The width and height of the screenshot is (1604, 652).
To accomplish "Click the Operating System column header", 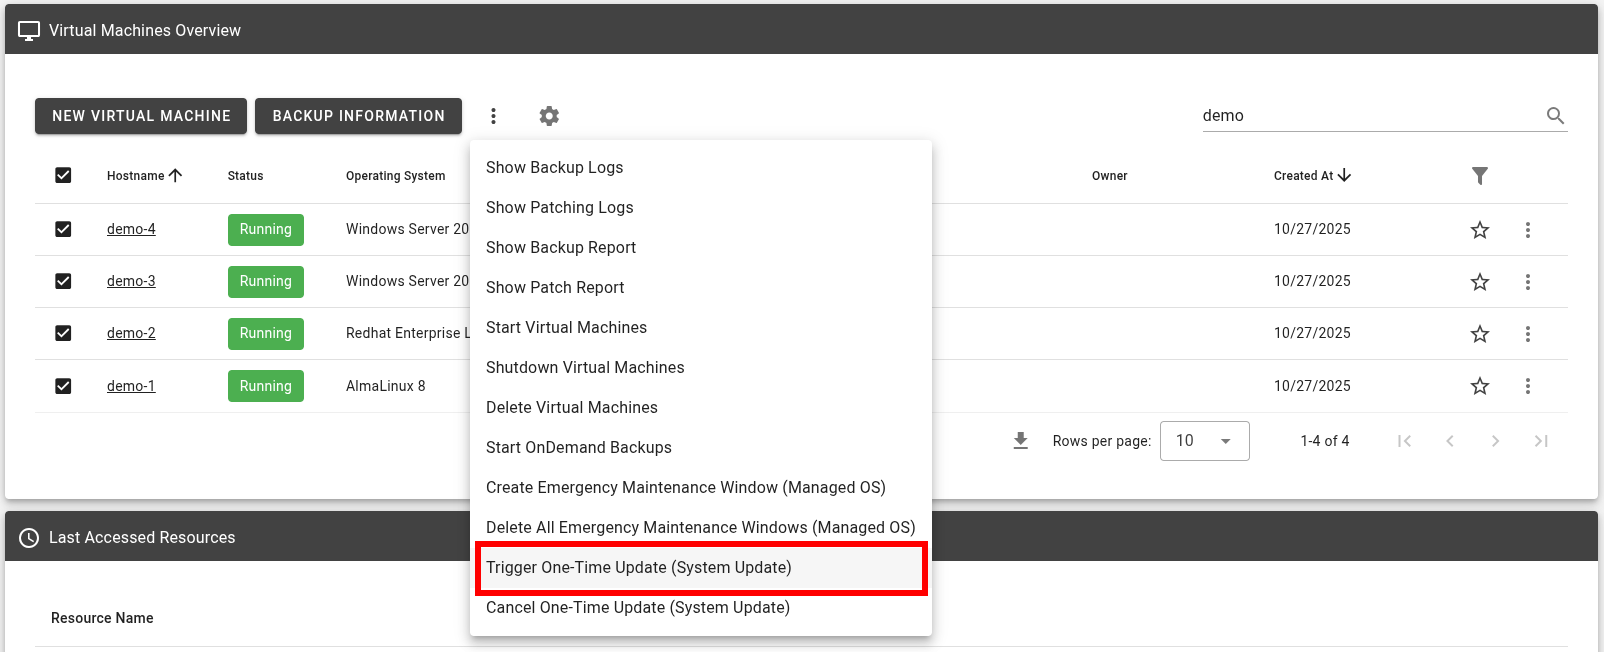I will click(395, 176).
